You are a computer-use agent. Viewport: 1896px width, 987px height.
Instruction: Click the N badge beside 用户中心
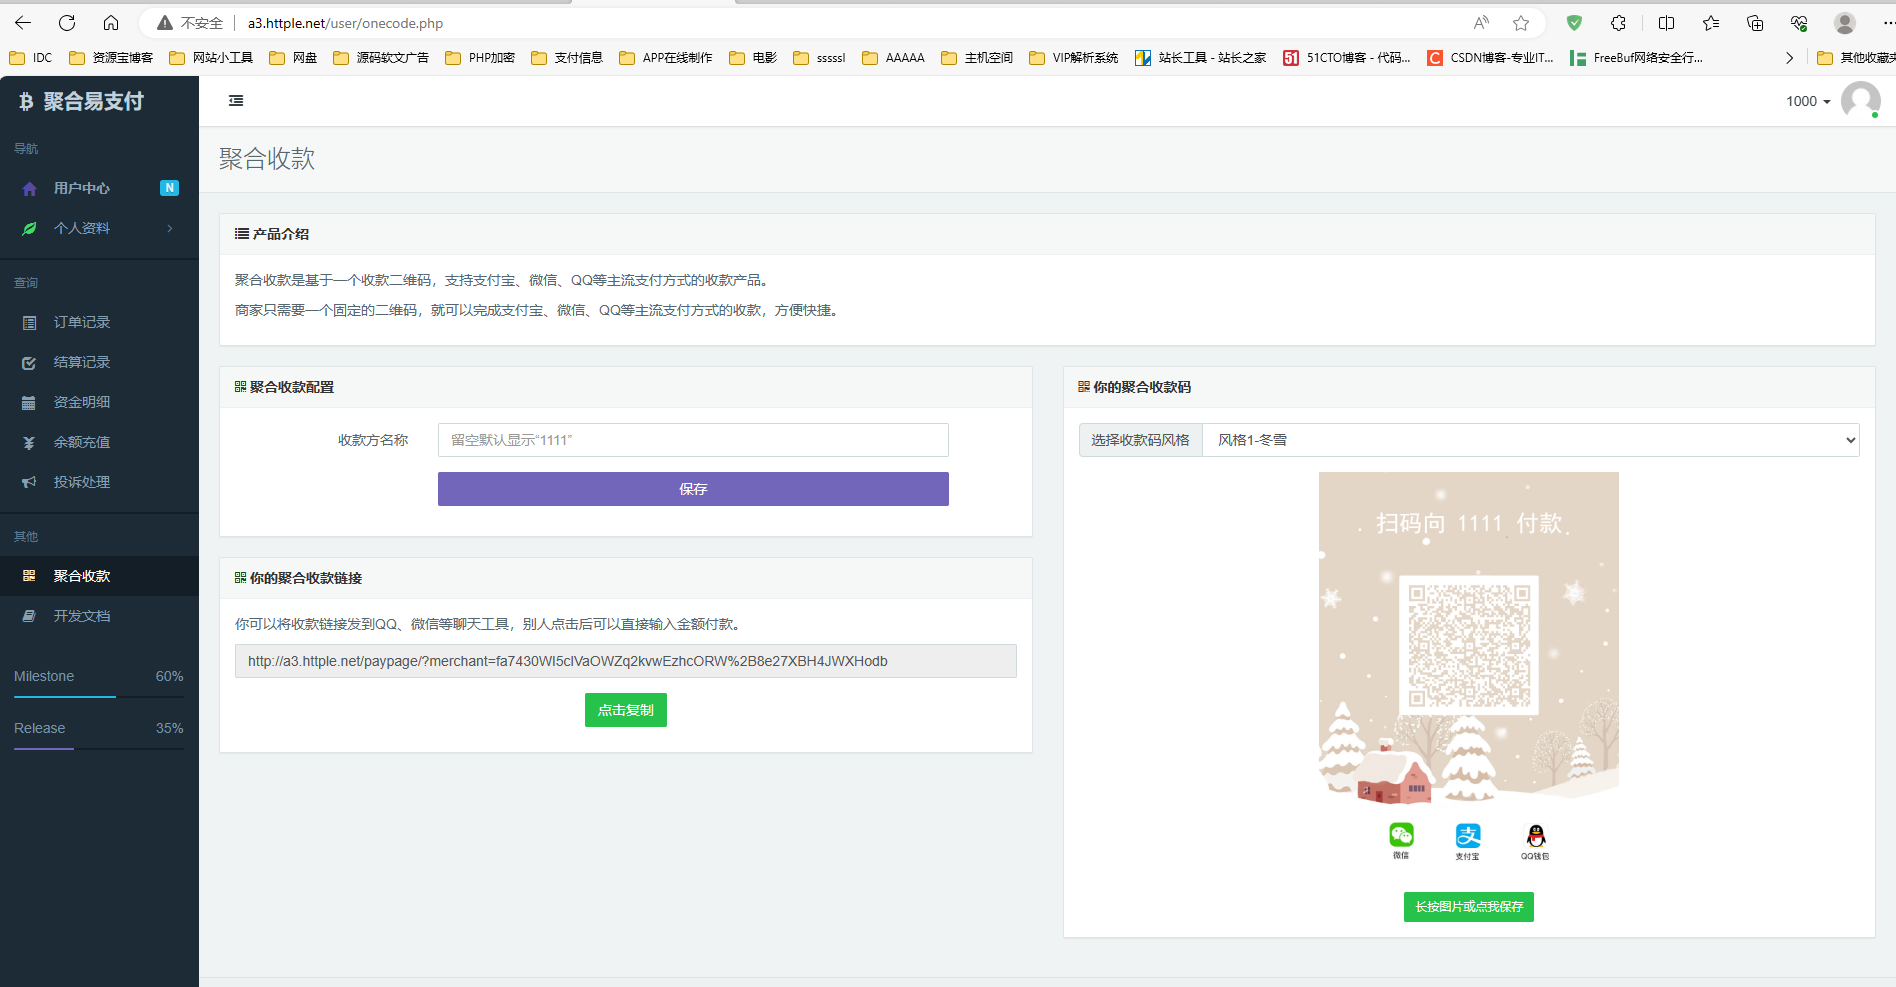[x=170, y=188]
